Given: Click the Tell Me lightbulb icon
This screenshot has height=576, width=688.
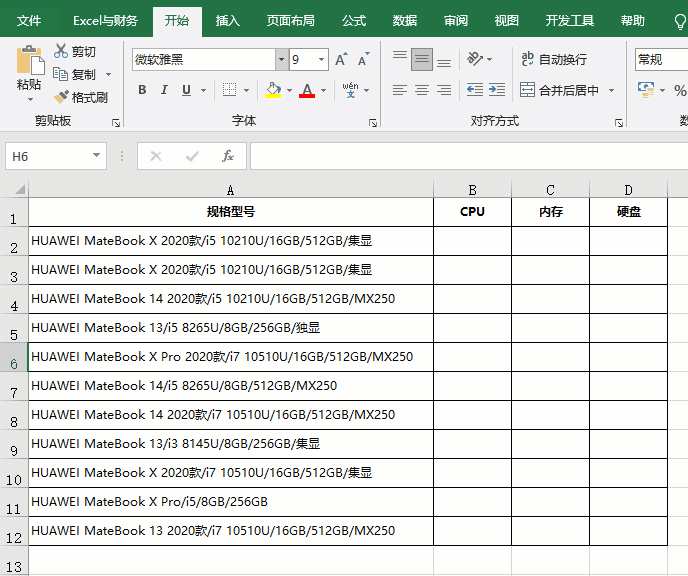Looking at the screenshot, I should pos(680,21).
